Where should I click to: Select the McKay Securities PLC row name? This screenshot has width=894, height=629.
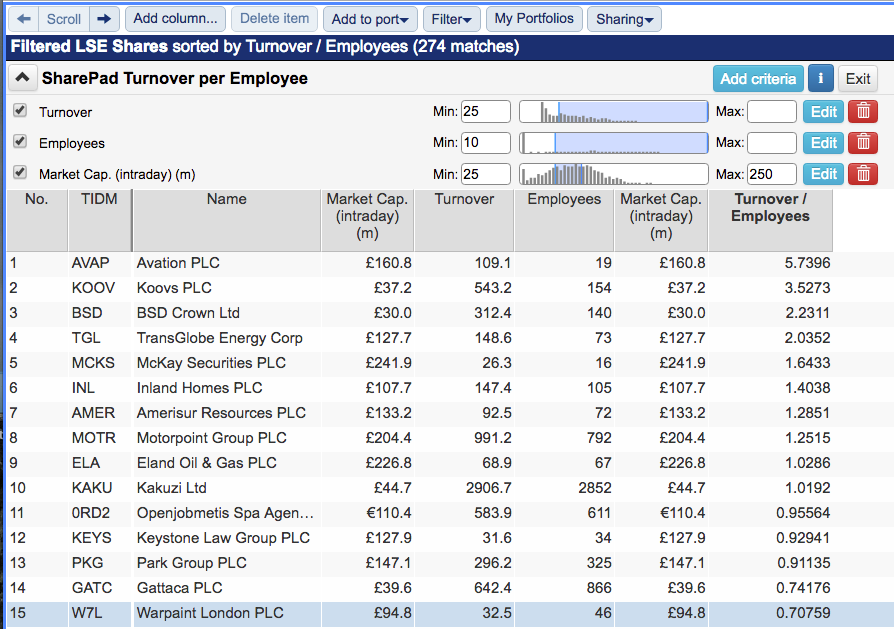click(211, 363)
